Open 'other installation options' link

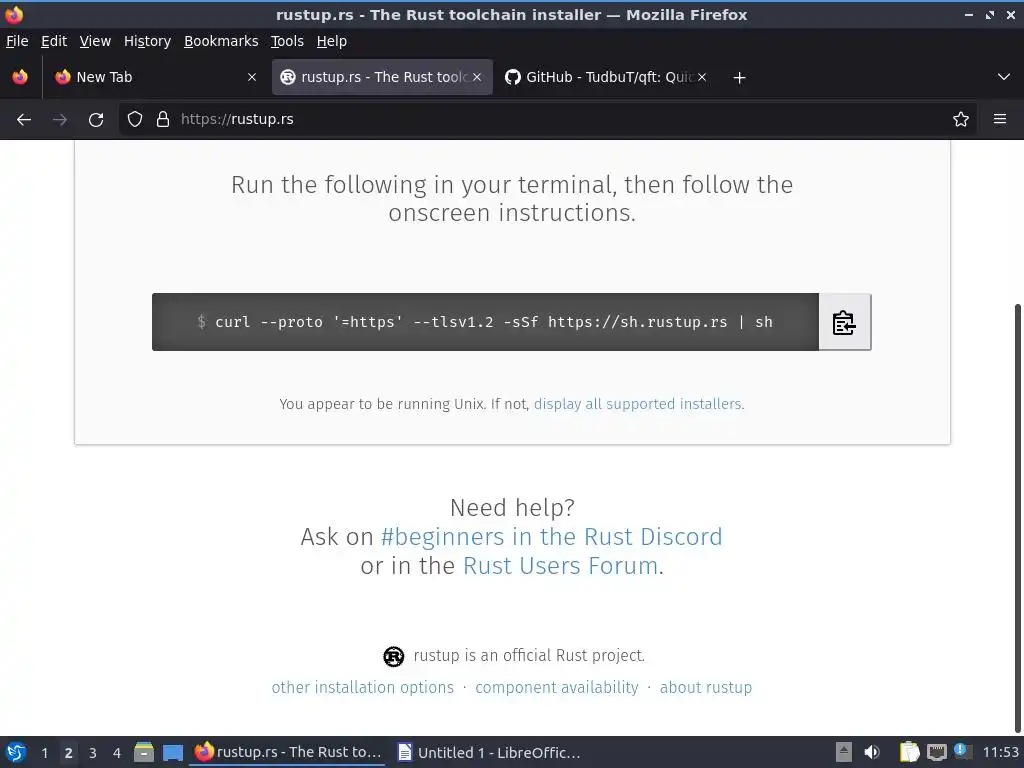362,688
